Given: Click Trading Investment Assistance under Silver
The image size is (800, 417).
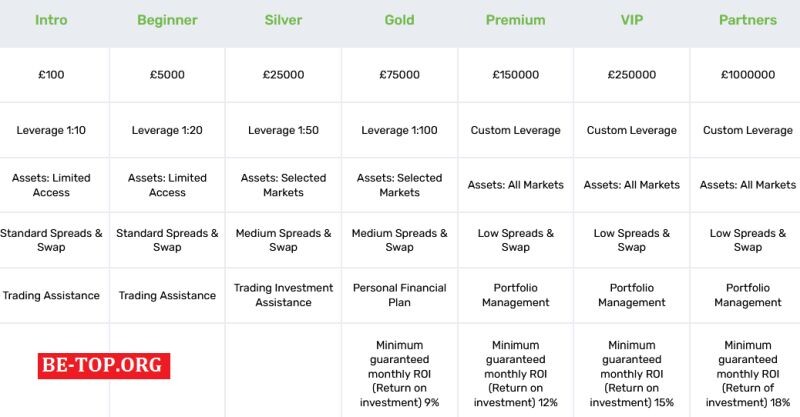Looking at the screenshot, I should (283, 295).
